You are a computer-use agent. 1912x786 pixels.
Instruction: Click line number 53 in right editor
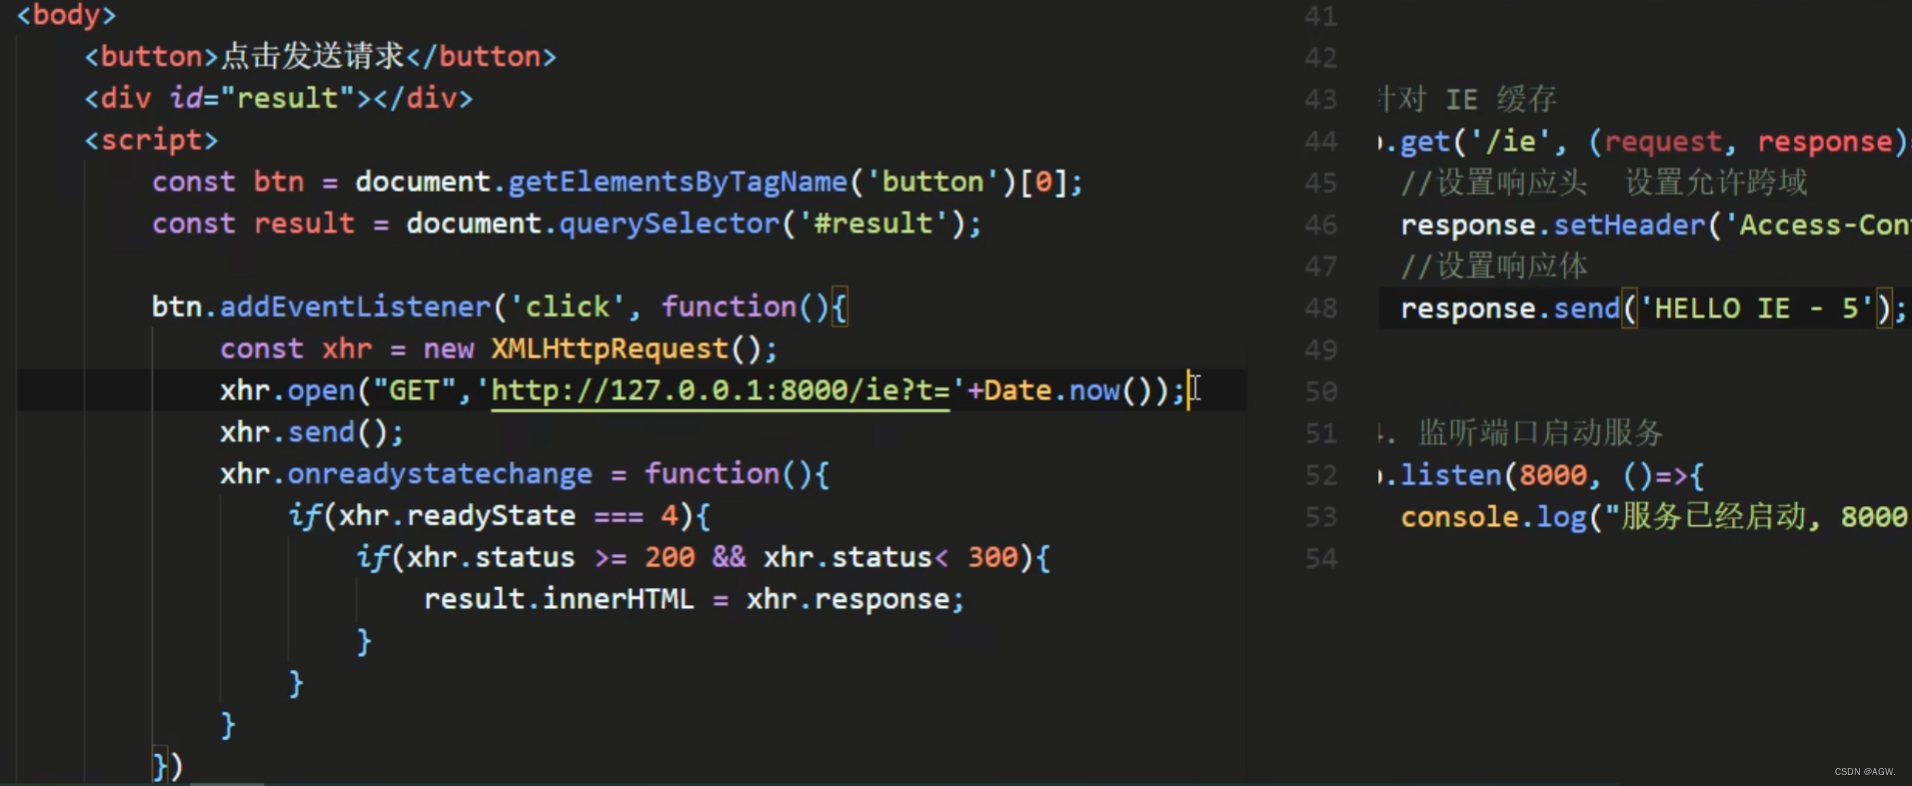[x=1320, y=517]
